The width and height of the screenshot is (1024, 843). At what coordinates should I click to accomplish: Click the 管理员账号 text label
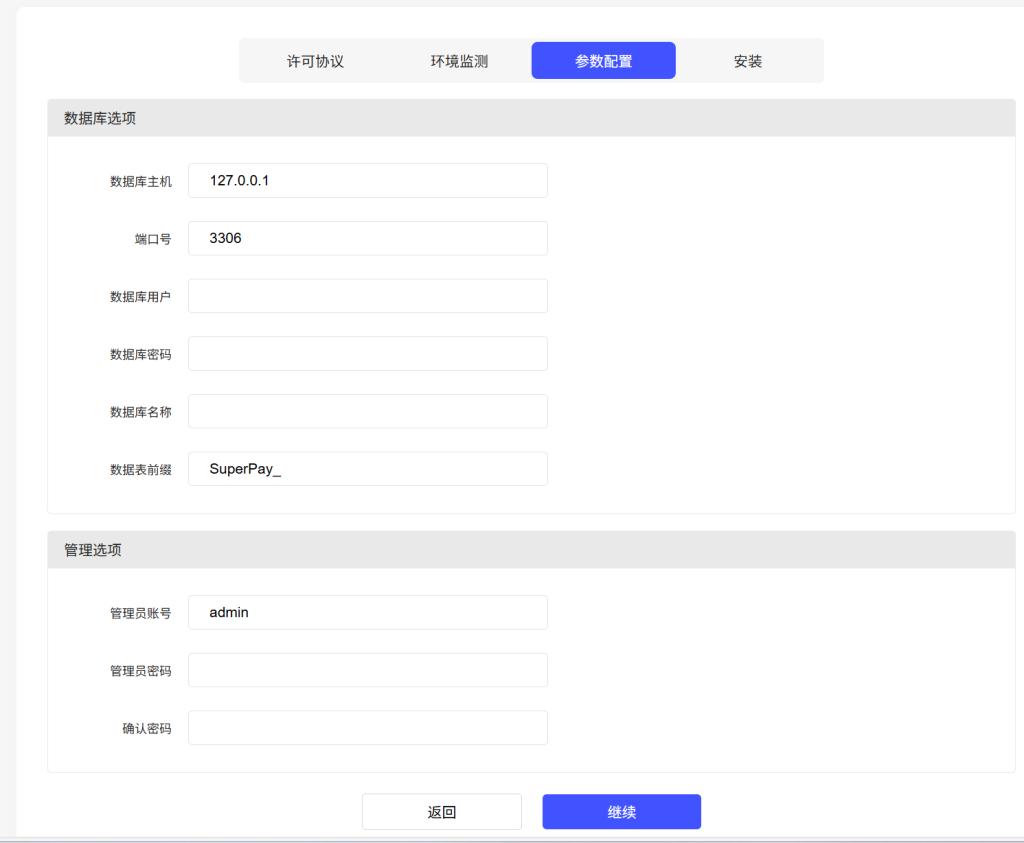[x=141, y=613]
